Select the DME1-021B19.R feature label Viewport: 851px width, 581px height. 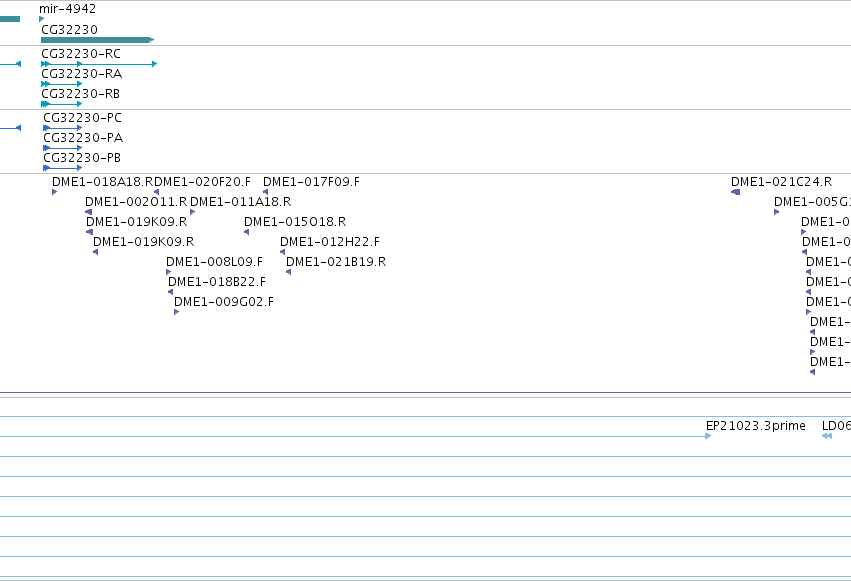pyautogui.click(x=336, y=262)
